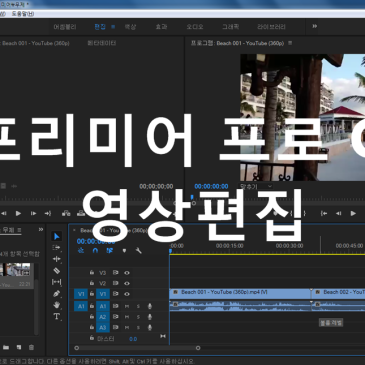
Task: Switch to the 효과 workspace tab
Action: coord(161,27)
